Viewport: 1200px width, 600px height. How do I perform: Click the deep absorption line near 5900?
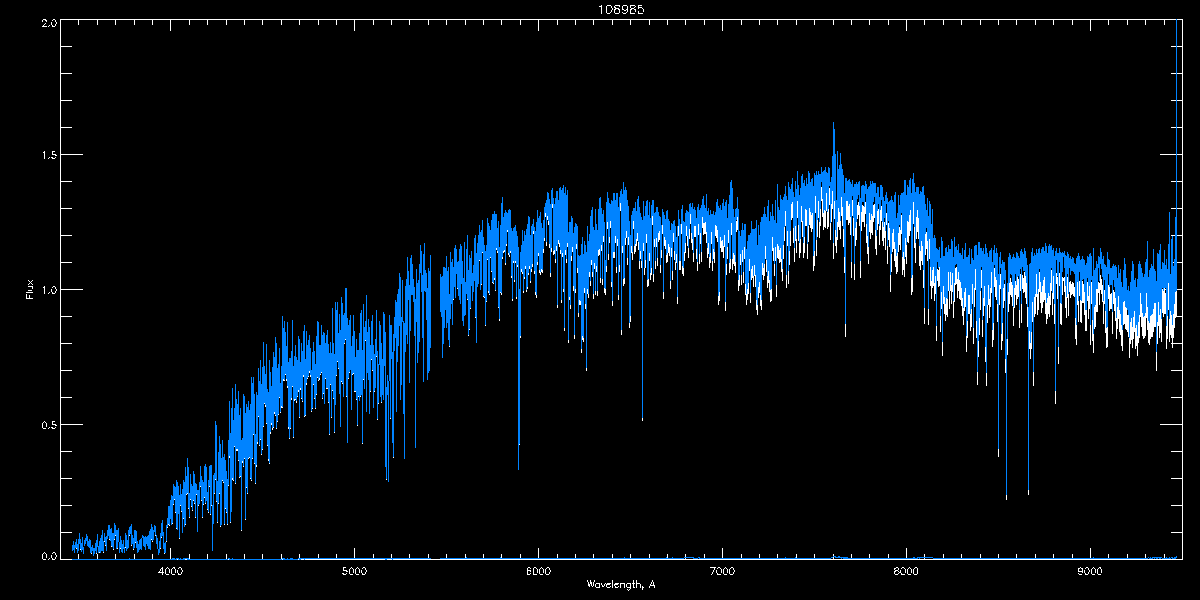pos(518,467)
